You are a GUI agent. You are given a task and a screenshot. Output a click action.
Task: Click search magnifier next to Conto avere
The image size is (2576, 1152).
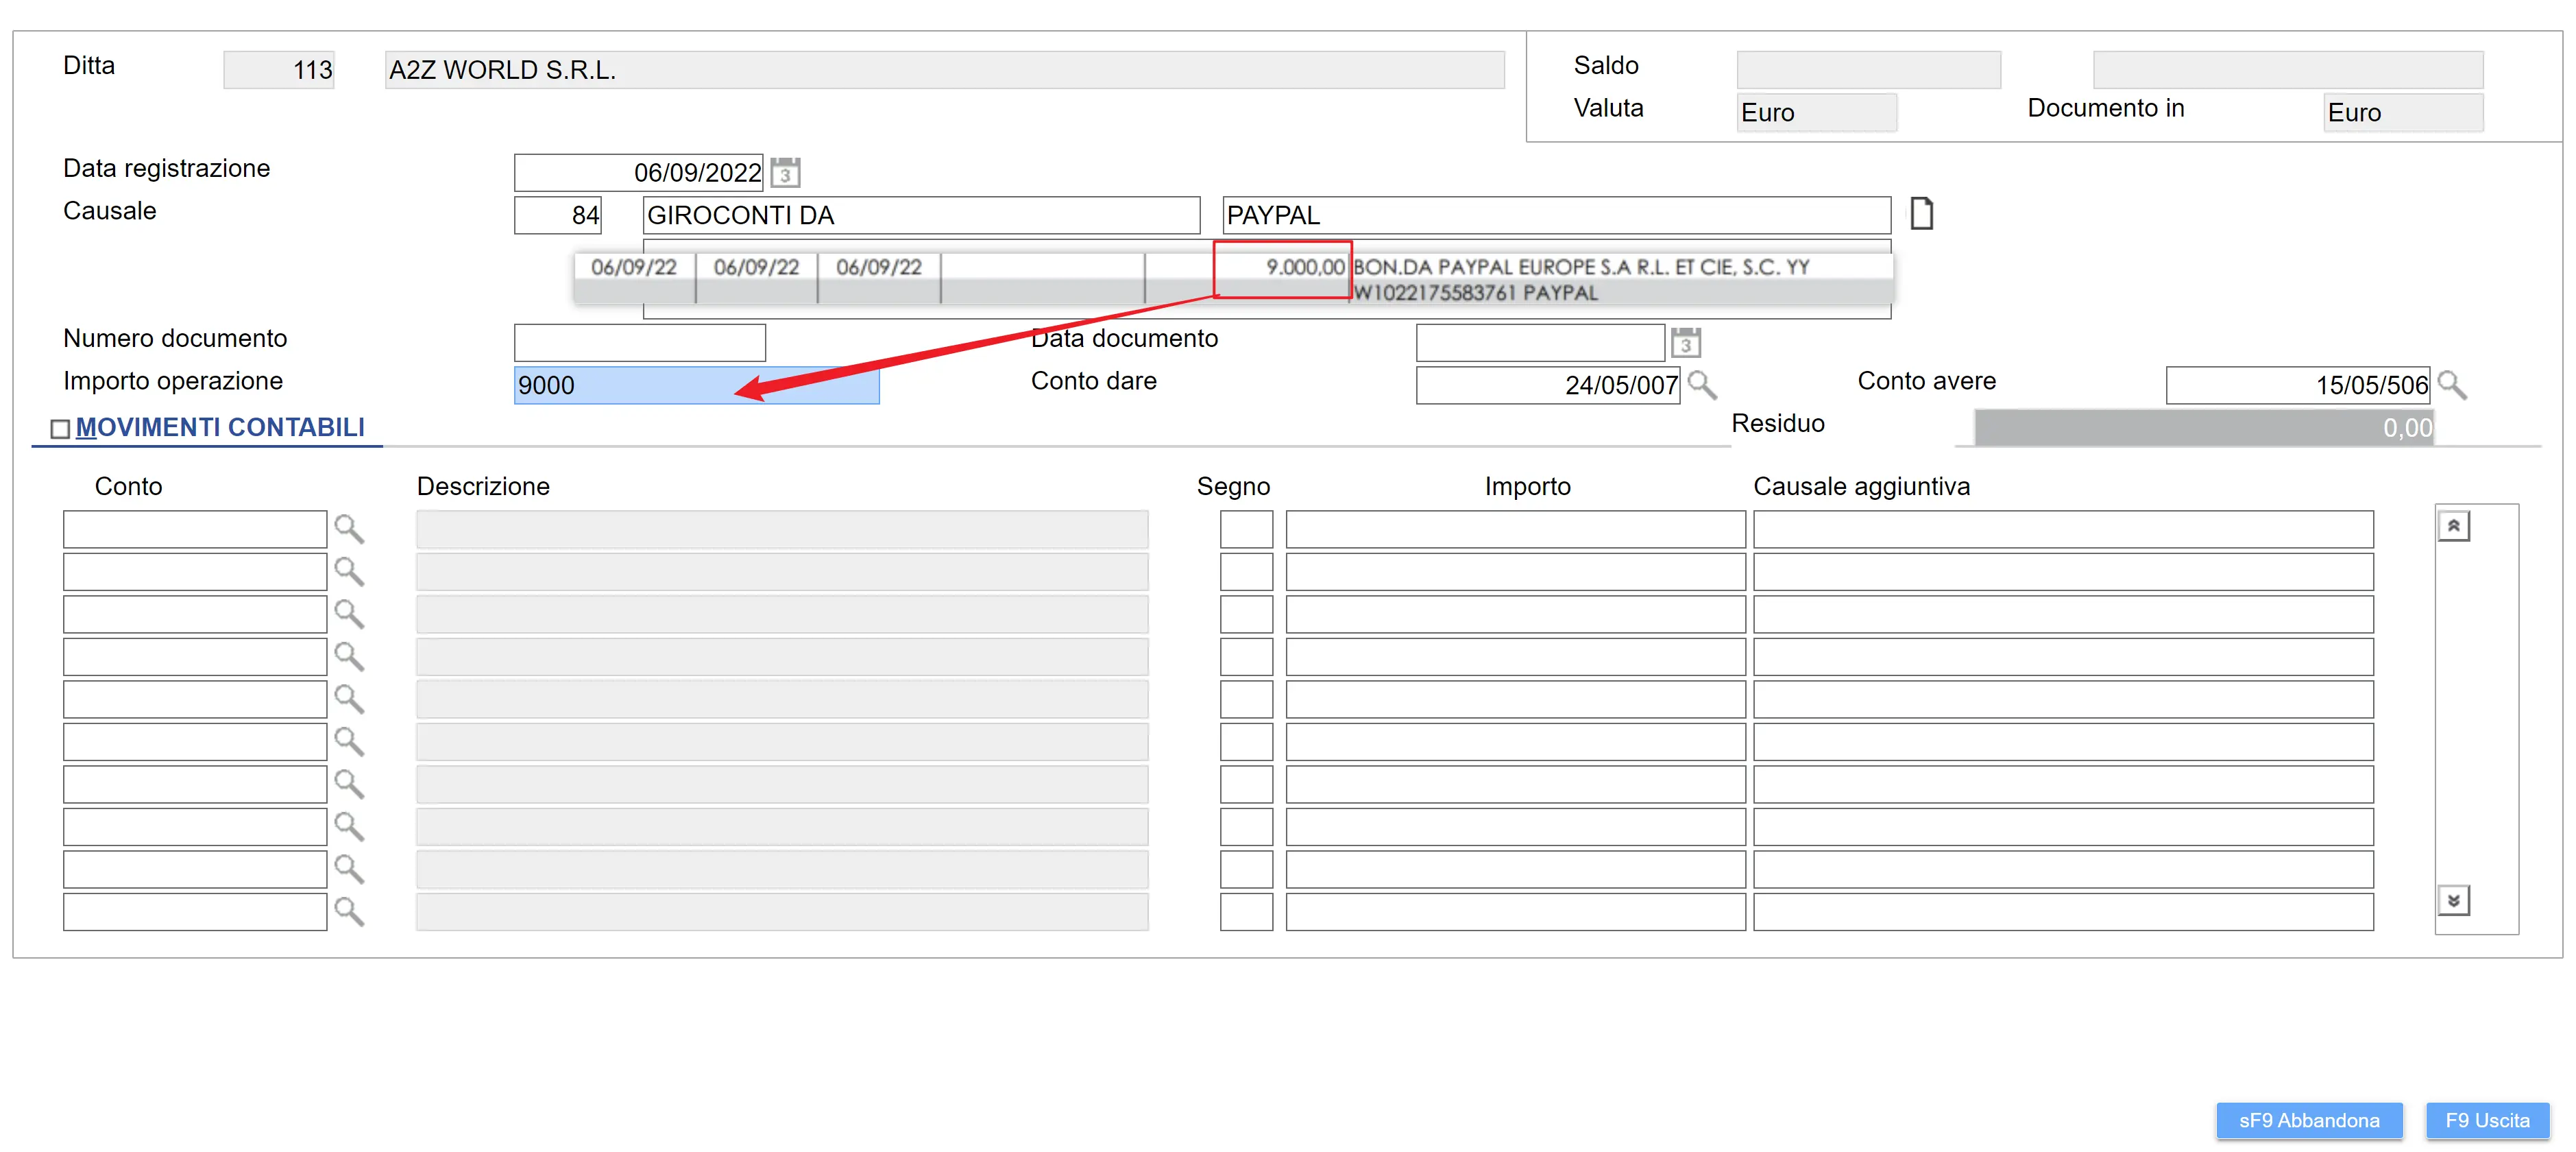point(2451,385)
